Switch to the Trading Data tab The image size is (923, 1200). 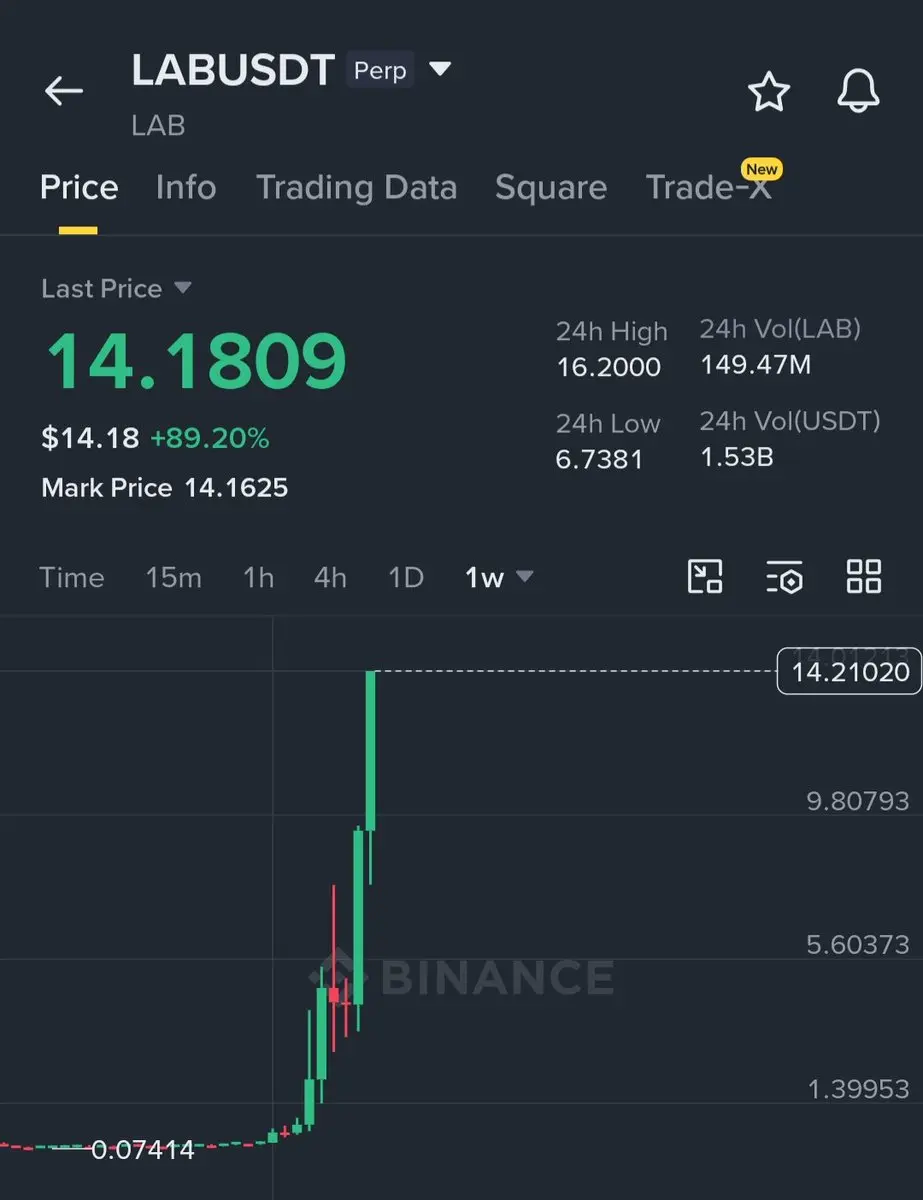356,188
